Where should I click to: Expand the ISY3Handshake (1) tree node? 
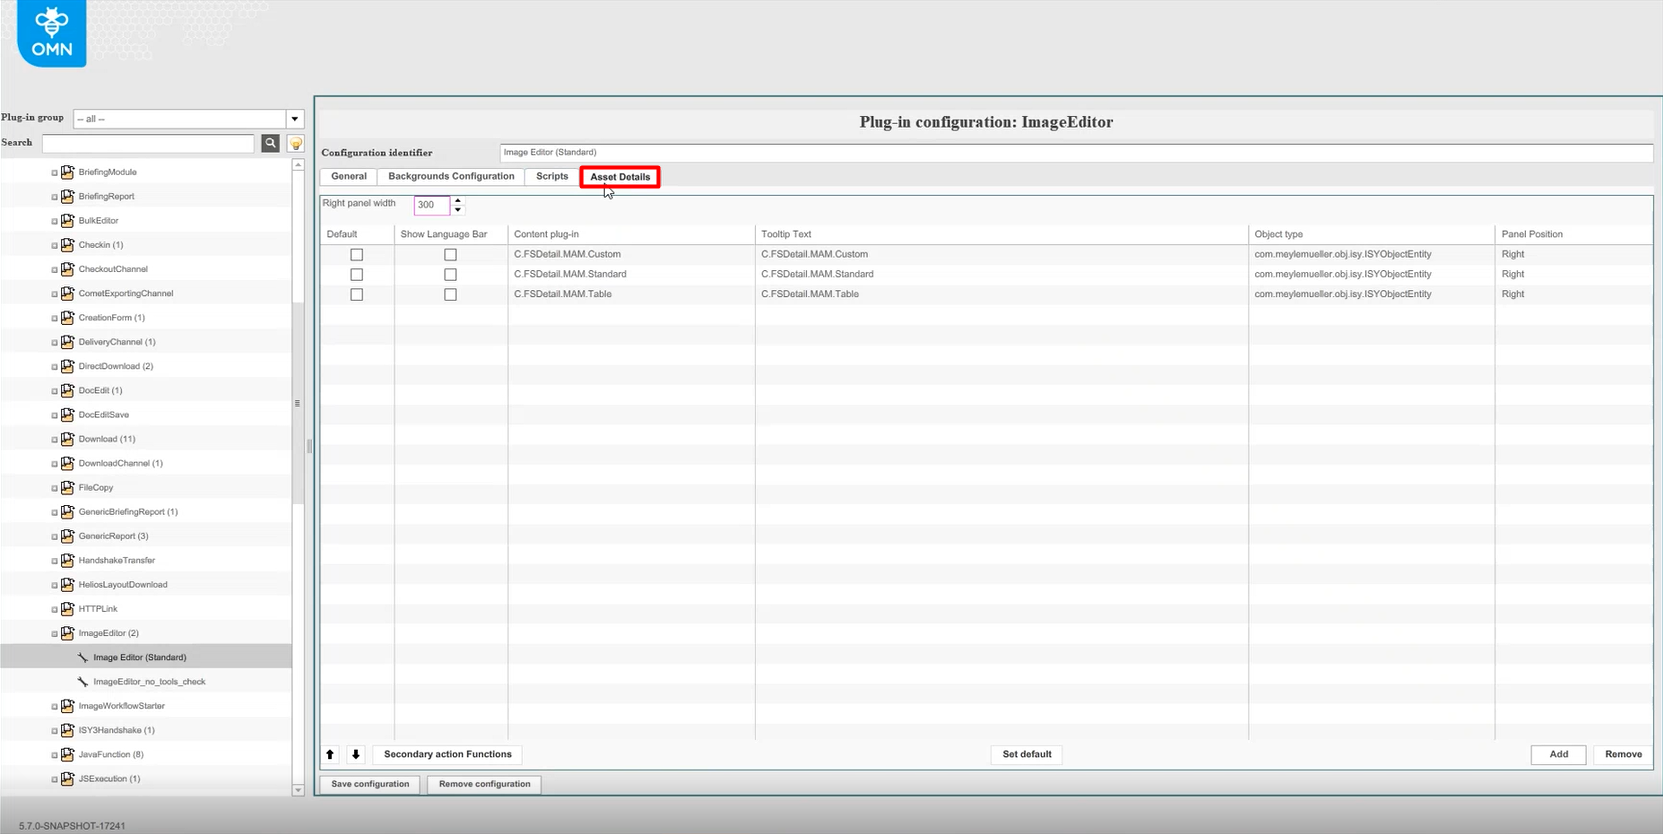pyautogui.click(x=54, y=731)
